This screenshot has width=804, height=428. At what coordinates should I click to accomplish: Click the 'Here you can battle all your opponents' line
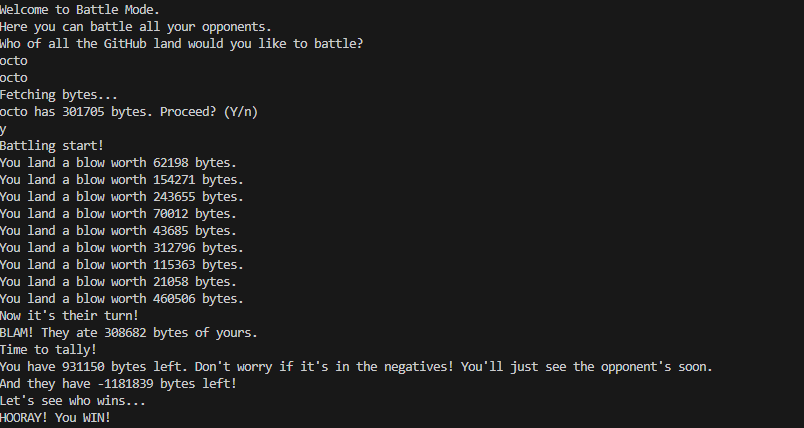point(136,27)
